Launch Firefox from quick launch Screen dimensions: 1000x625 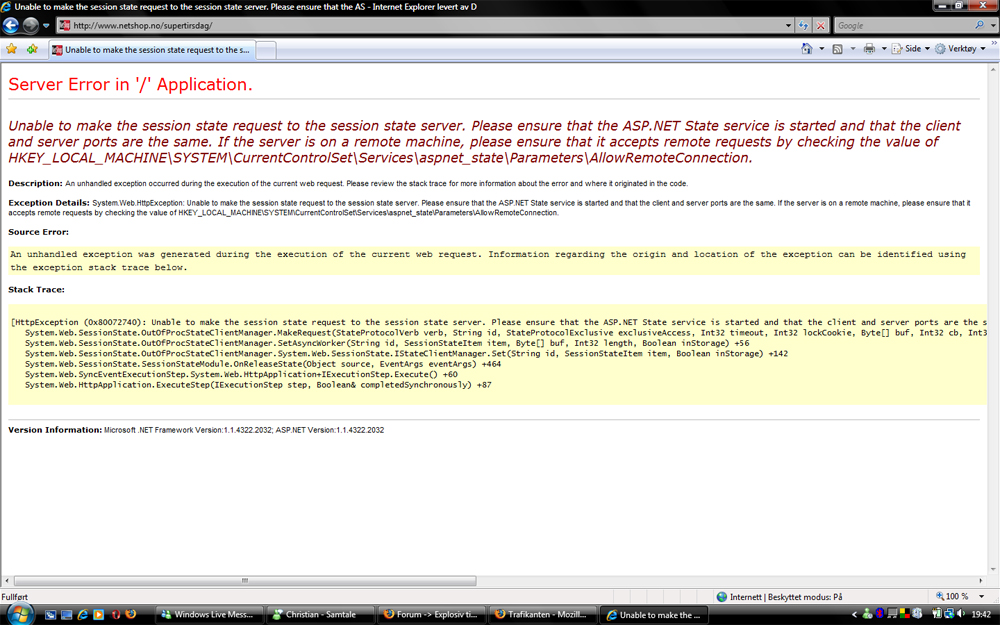pyautogui.click(x=131, y=615)
